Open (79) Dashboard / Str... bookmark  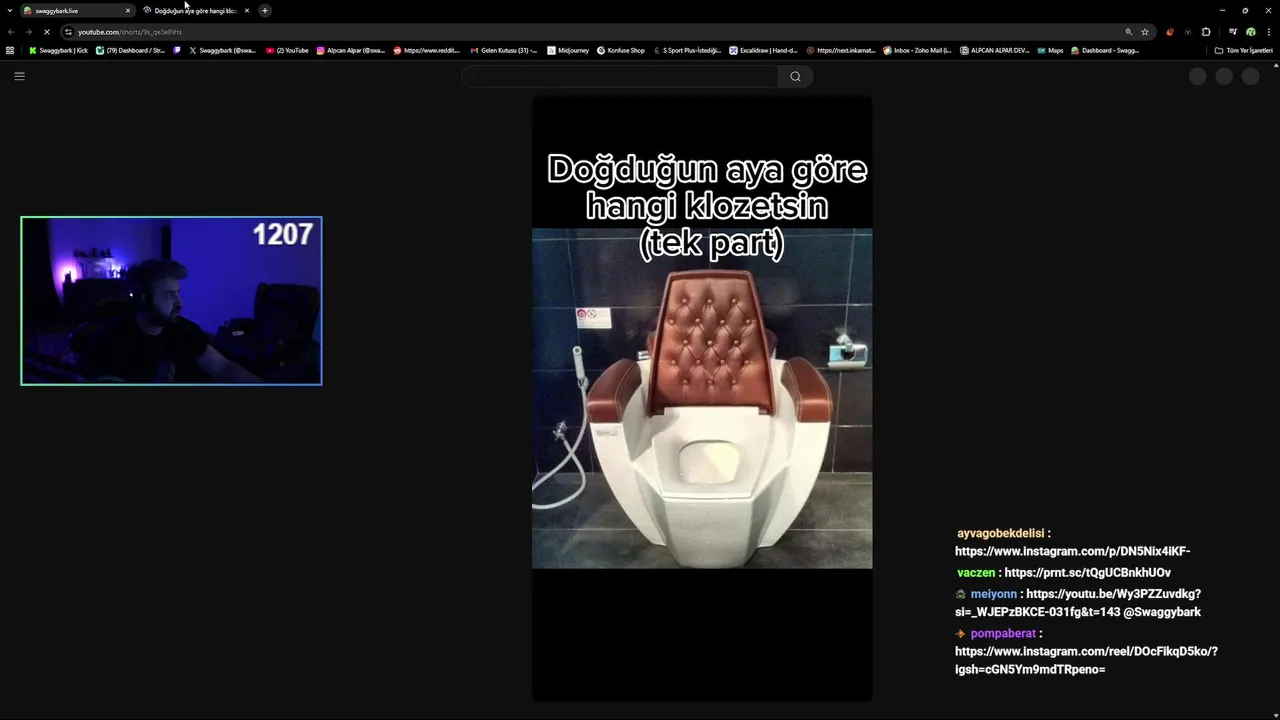coord(130,50)
